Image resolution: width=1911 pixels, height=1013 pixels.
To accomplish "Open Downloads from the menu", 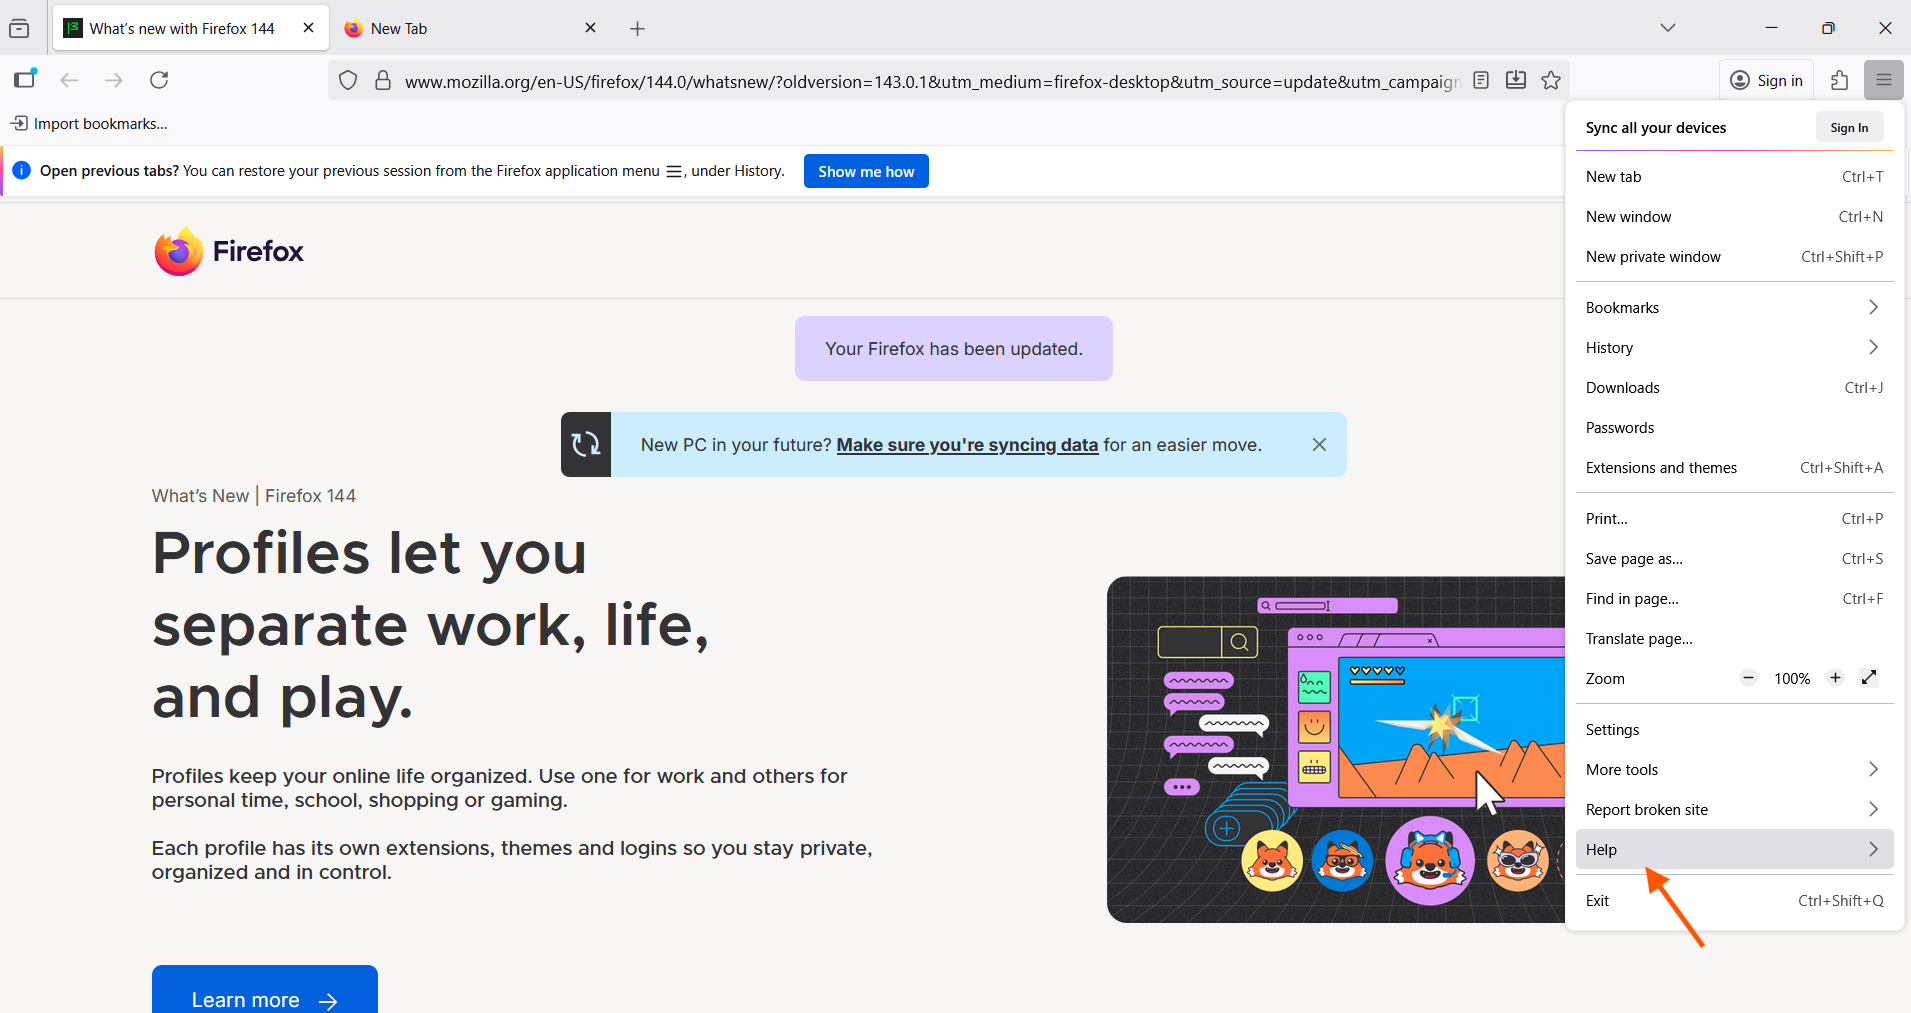I will [x=1735, y=388].
